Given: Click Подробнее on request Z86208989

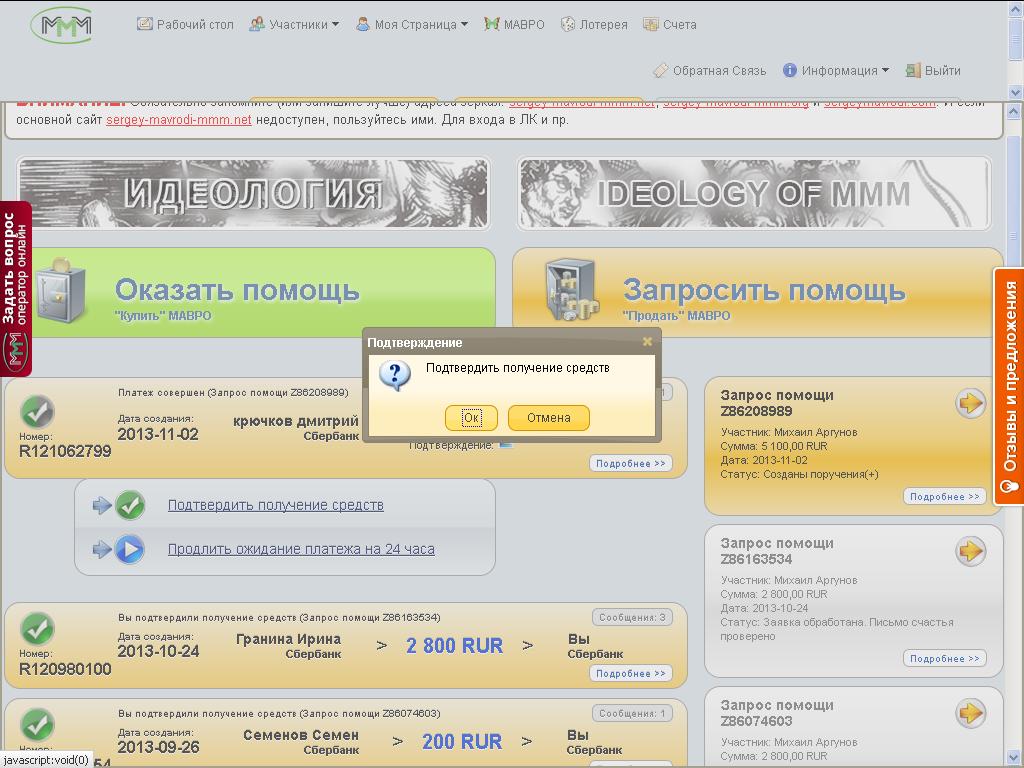Looking at the screenshot, I should tap(944, 496).
